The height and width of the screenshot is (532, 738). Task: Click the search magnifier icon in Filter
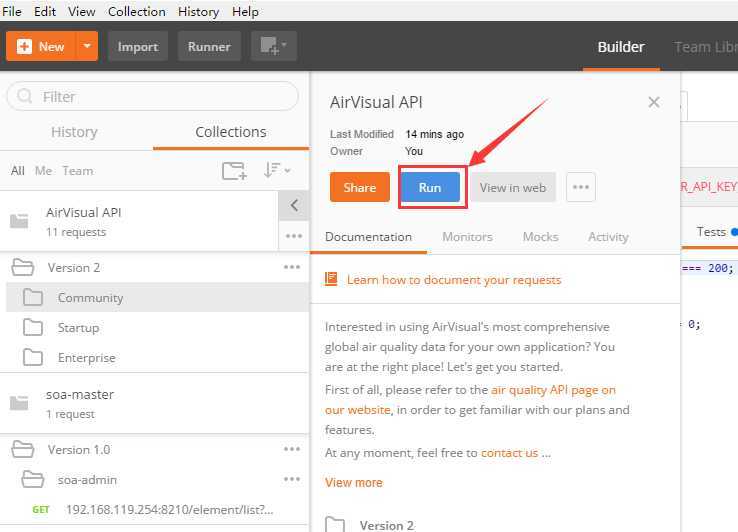click(x=24, y=96)
